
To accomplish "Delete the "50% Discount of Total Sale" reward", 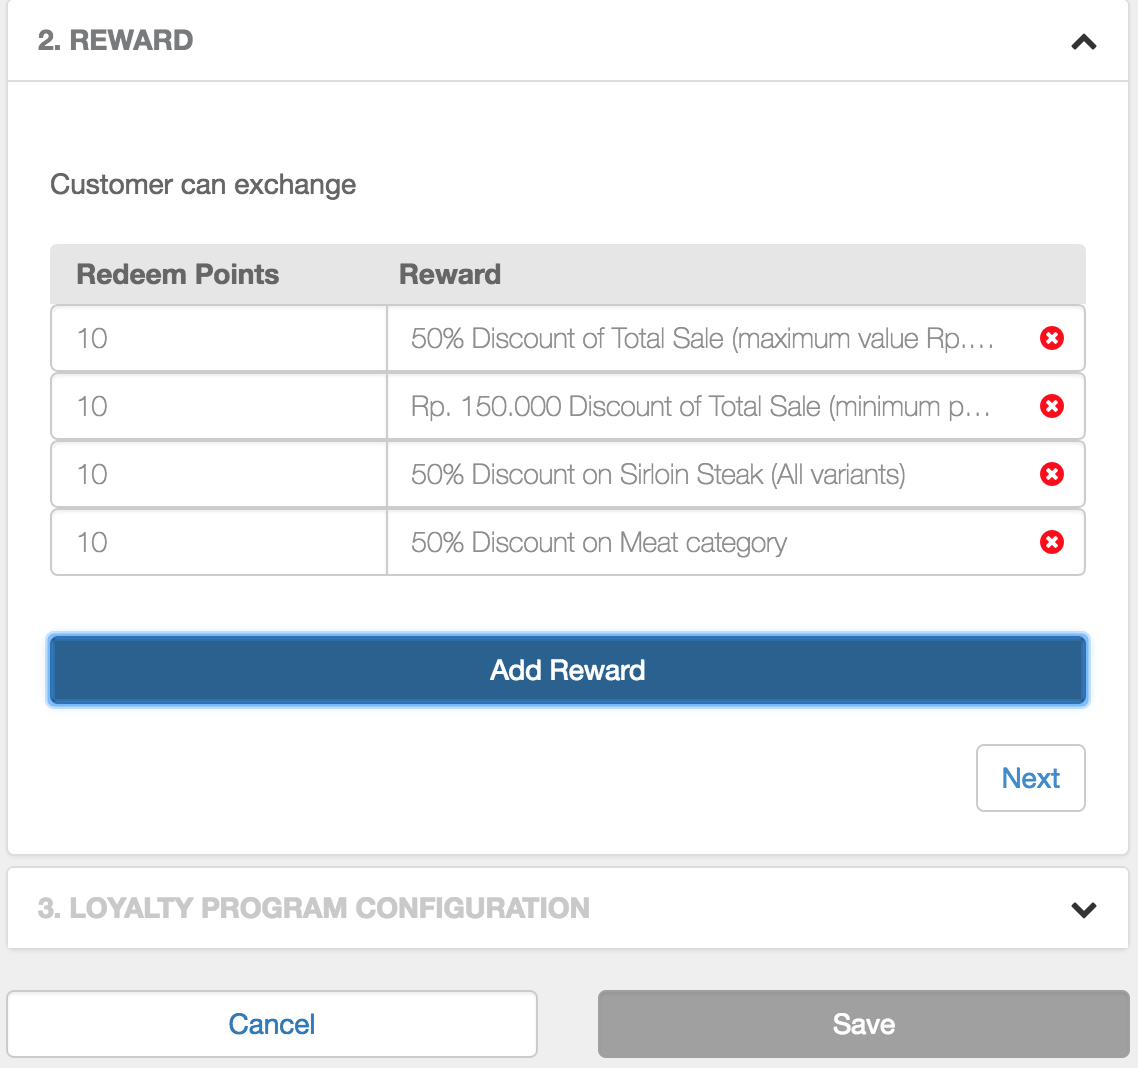I will coord(1051,338).
